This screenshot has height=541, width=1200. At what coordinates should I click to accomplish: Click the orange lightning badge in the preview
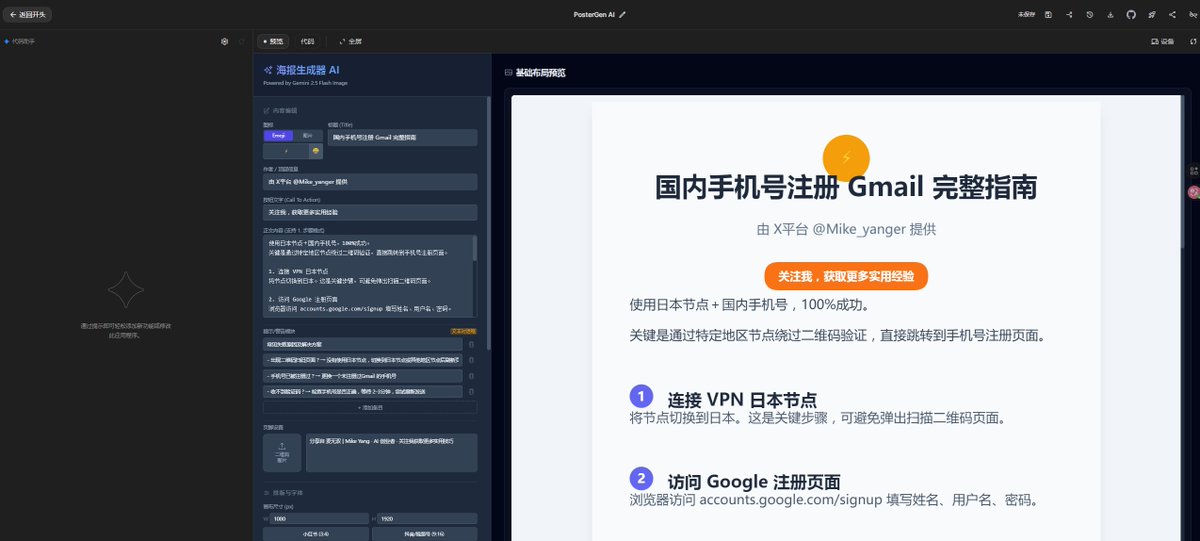click(x=846, y=157)
